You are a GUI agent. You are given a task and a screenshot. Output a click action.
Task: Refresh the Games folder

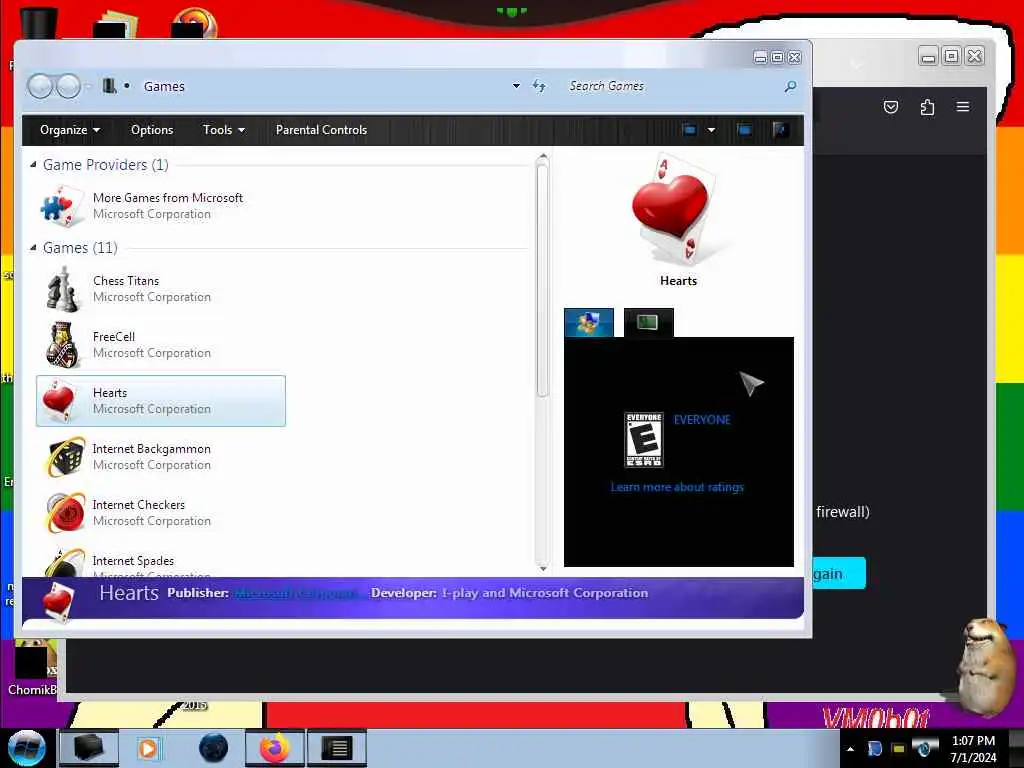pos(539,86)
